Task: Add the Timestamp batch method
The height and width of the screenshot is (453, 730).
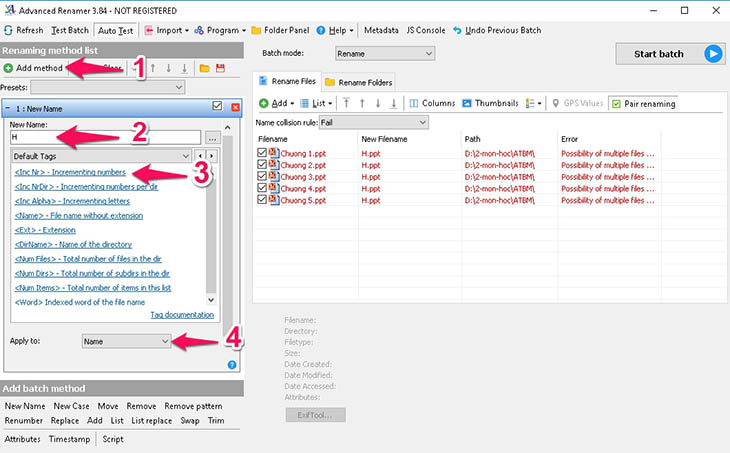Action: [x=69, y=439]
